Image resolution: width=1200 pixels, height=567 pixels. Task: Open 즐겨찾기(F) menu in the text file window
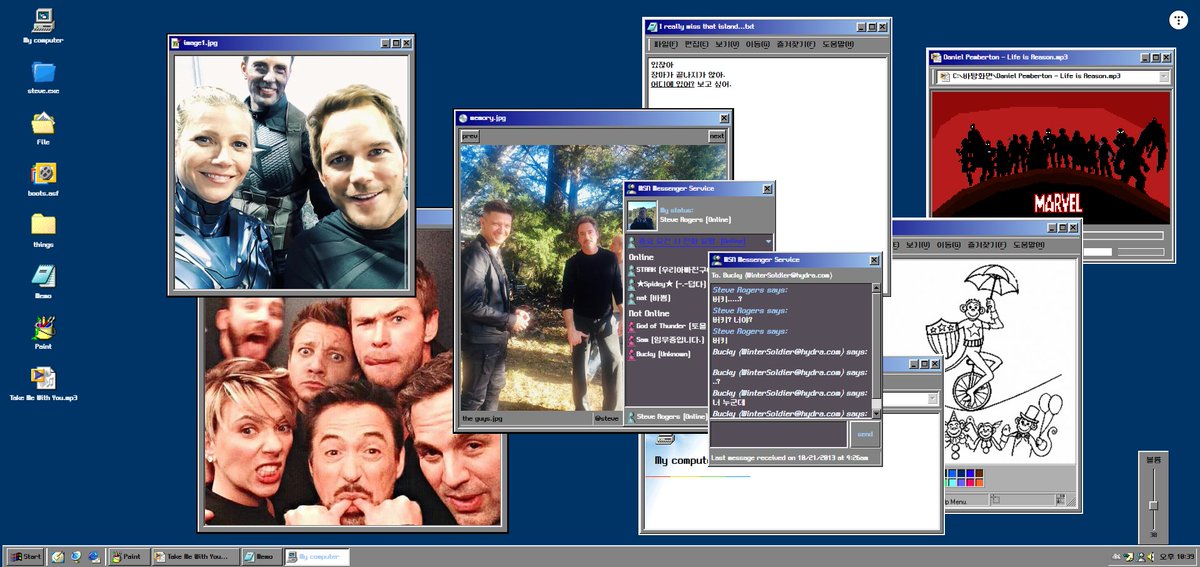point(797,45)
